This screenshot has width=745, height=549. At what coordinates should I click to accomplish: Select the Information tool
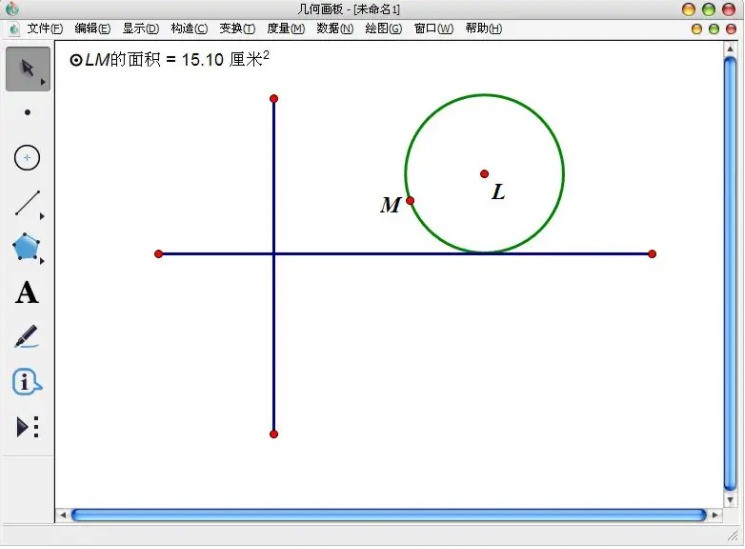(27, 382)
